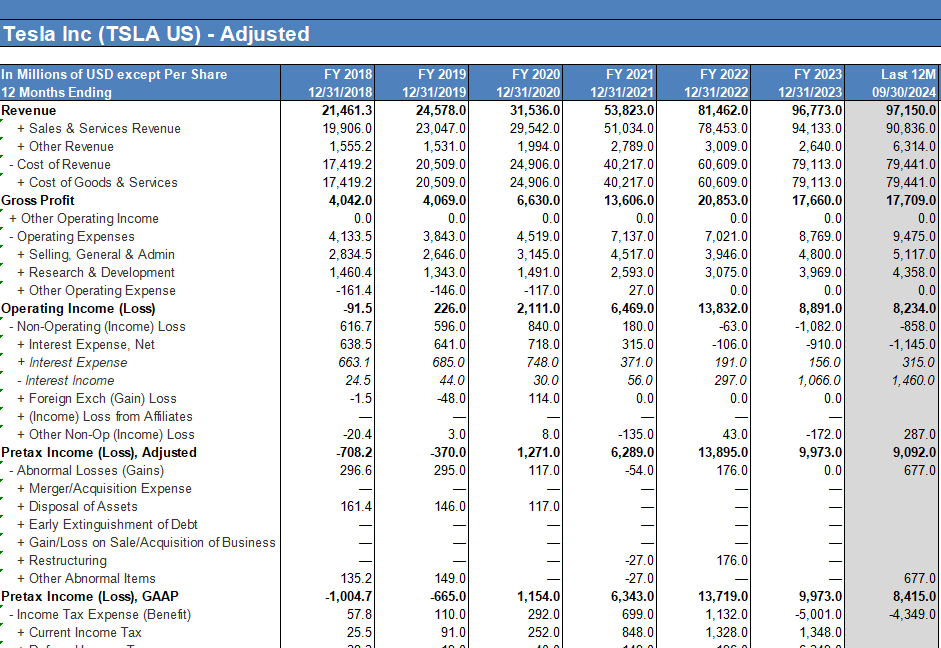Select '+ Selling, General & Admin' label

[95, 254]
